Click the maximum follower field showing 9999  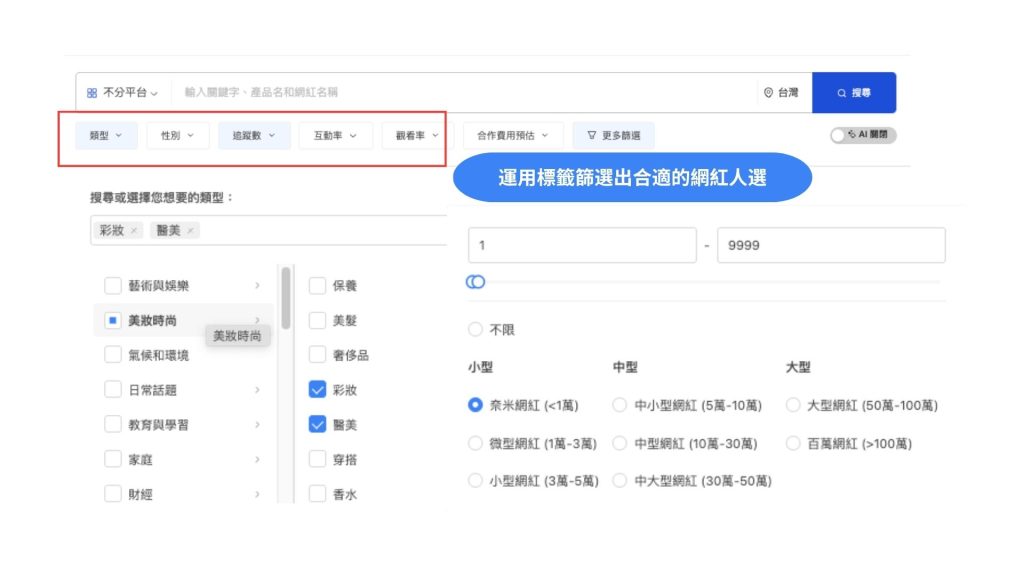click(x=831, y=246)
